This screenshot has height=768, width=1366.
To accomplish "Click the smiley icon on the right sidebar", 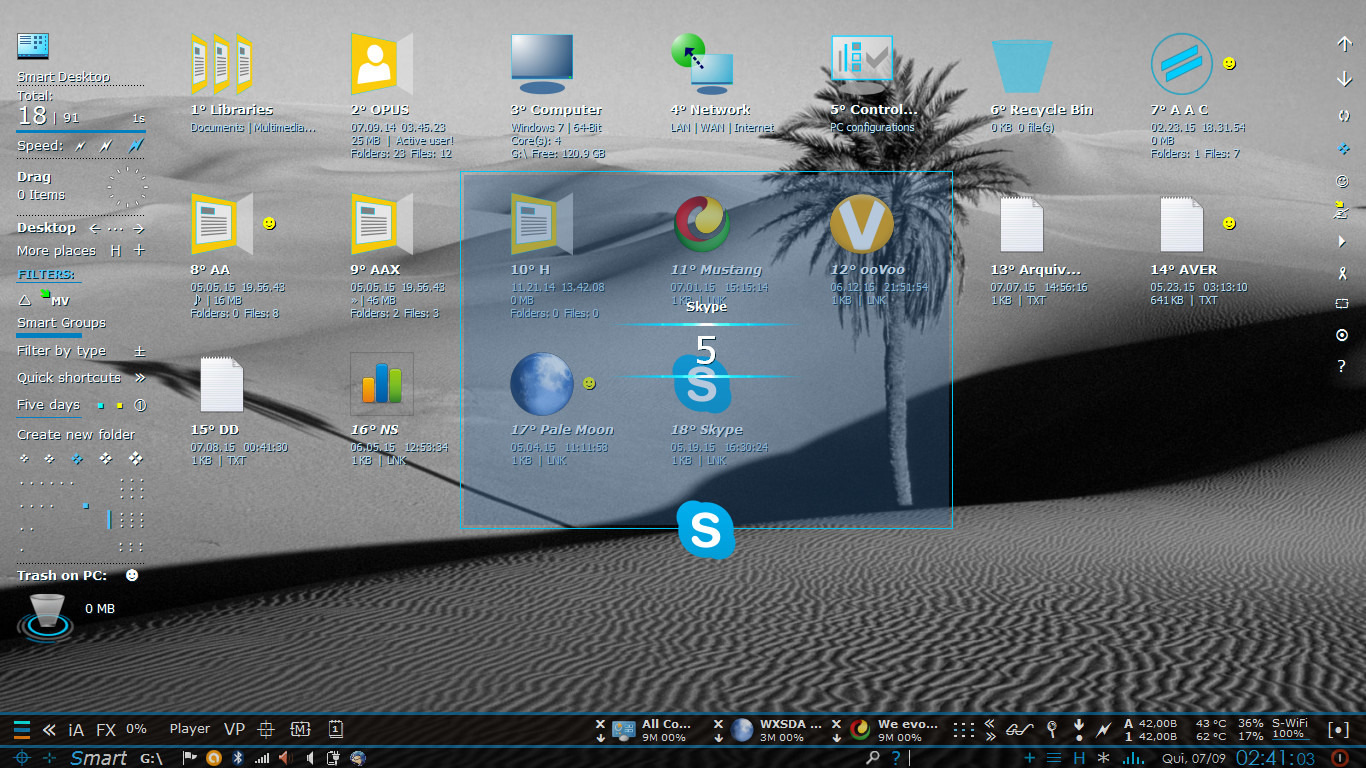I will pos(1342,181).
